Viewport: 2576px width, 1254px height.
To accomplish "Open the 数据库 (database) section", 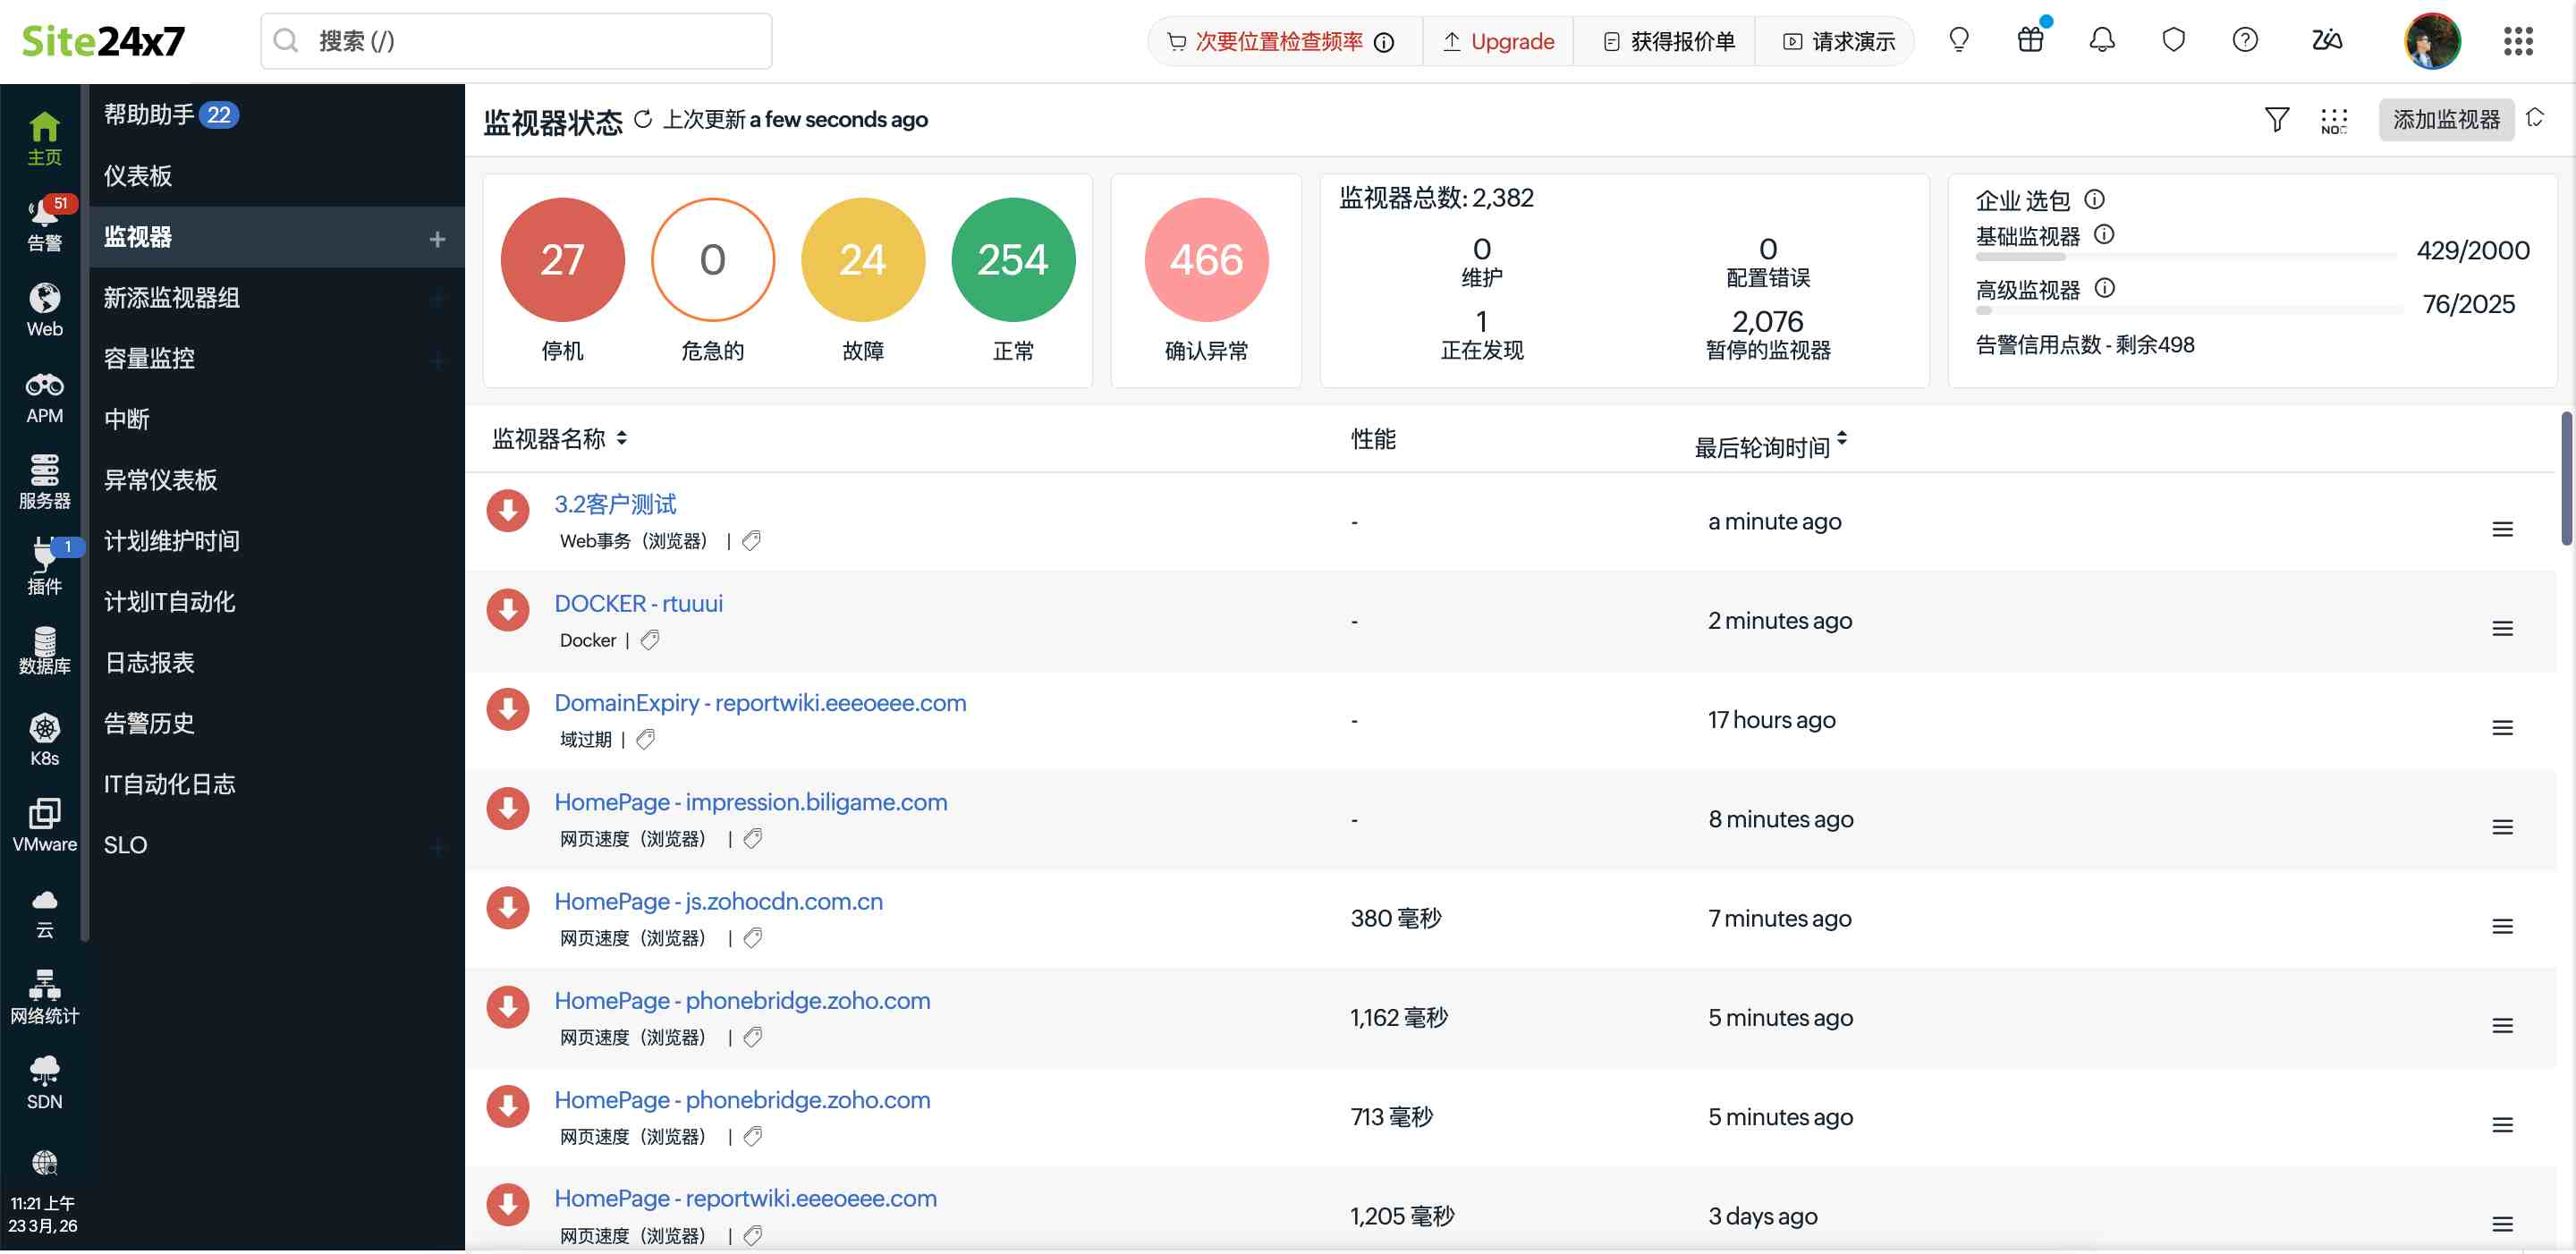I will coord(43,652).
